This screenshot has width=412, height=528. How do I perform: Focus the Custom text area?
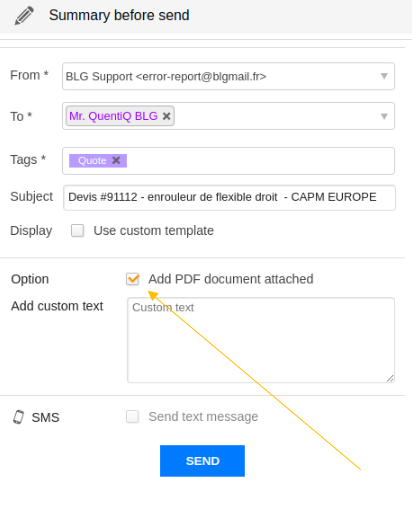pyautogui.click(x=261, y=340)
